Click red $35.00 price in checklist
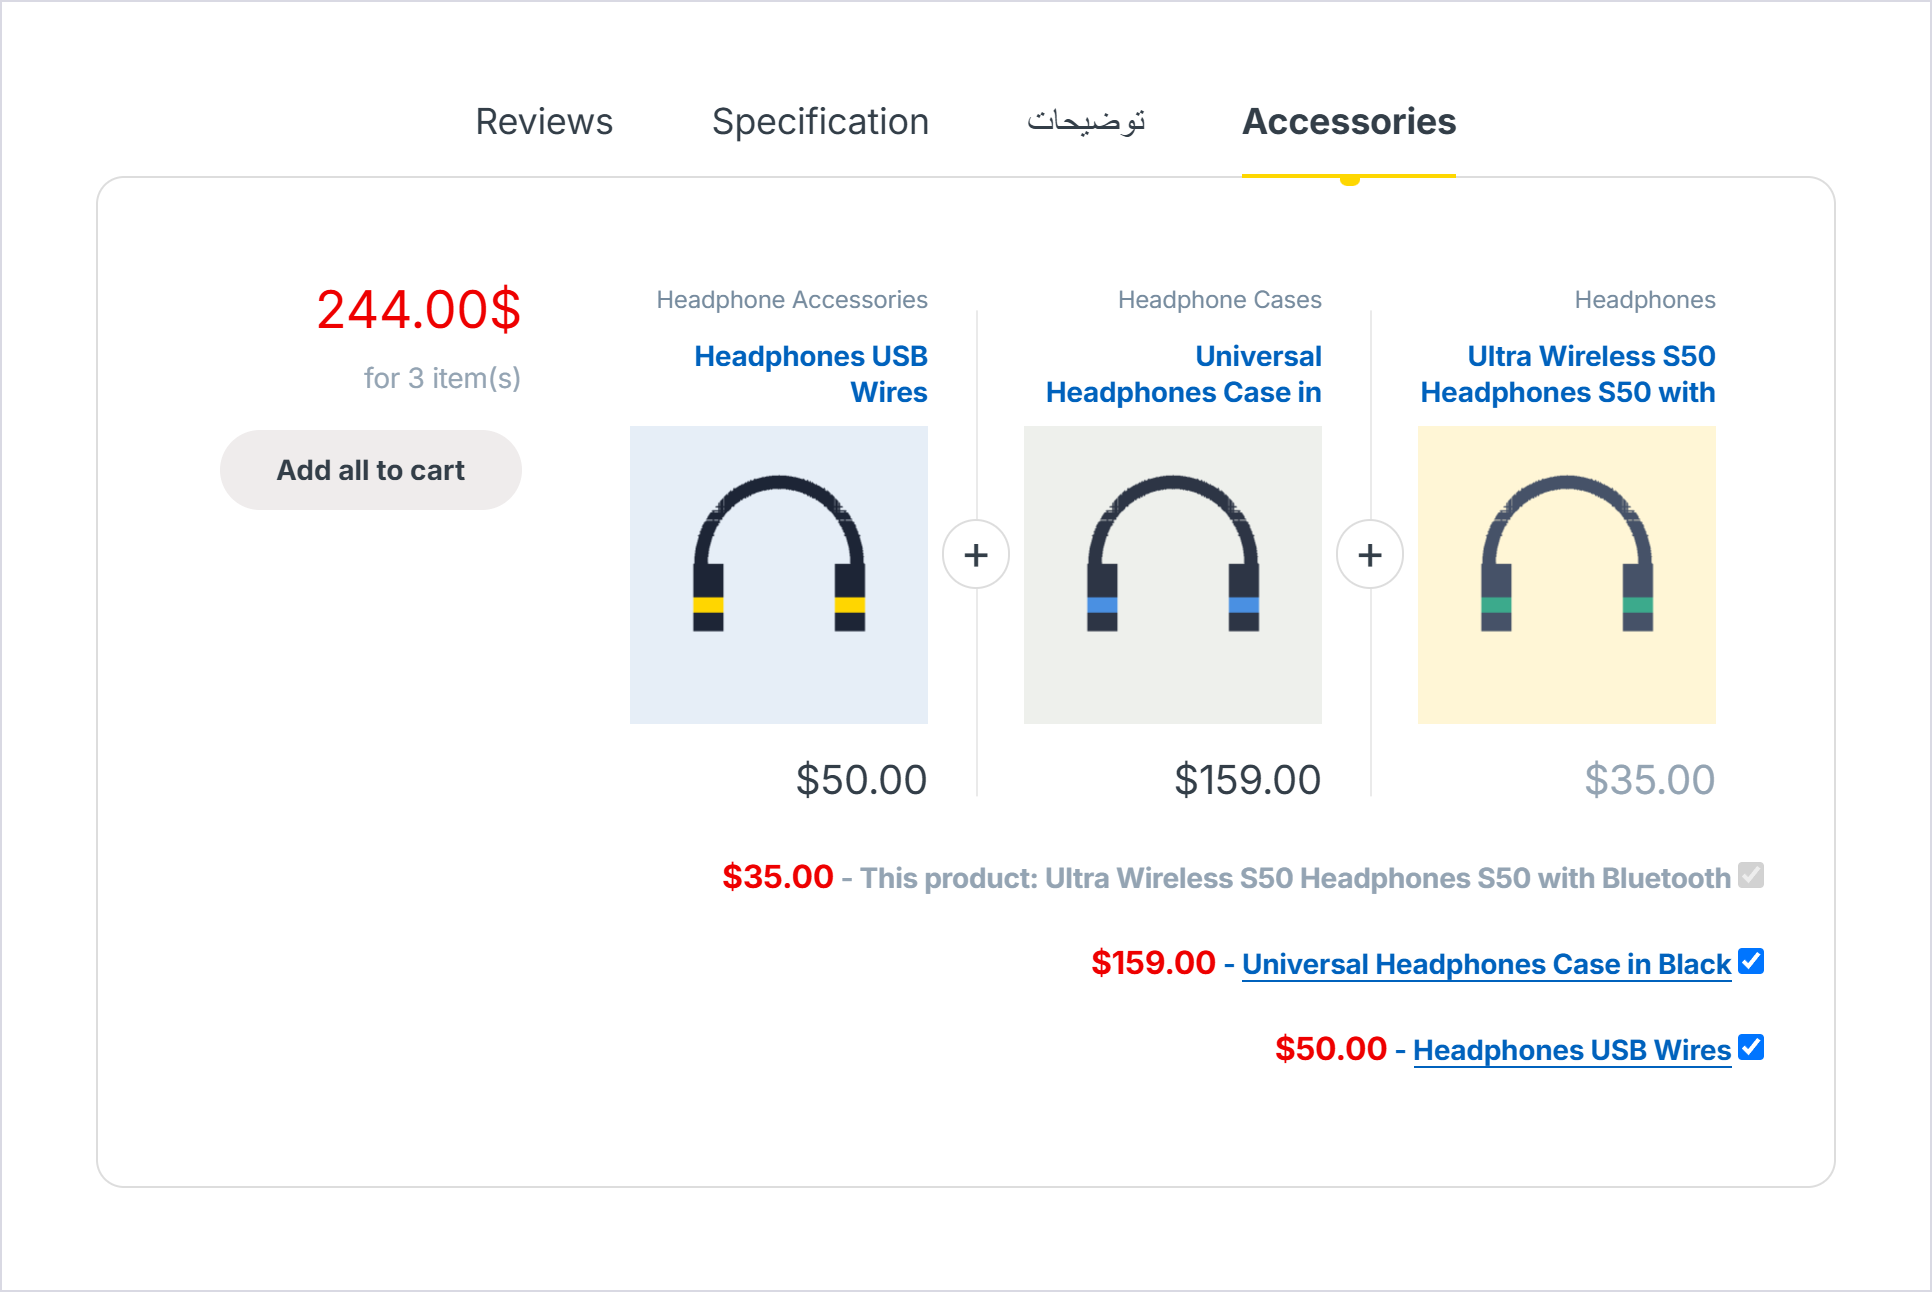This screenshot has width=1932, height=1292. [x=778, y=877]
